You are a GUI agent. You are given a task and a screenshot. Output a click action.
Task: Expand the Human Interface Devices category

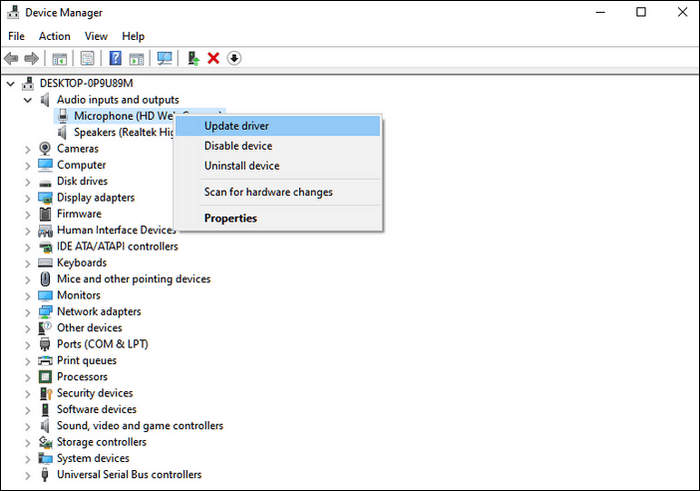28,231
